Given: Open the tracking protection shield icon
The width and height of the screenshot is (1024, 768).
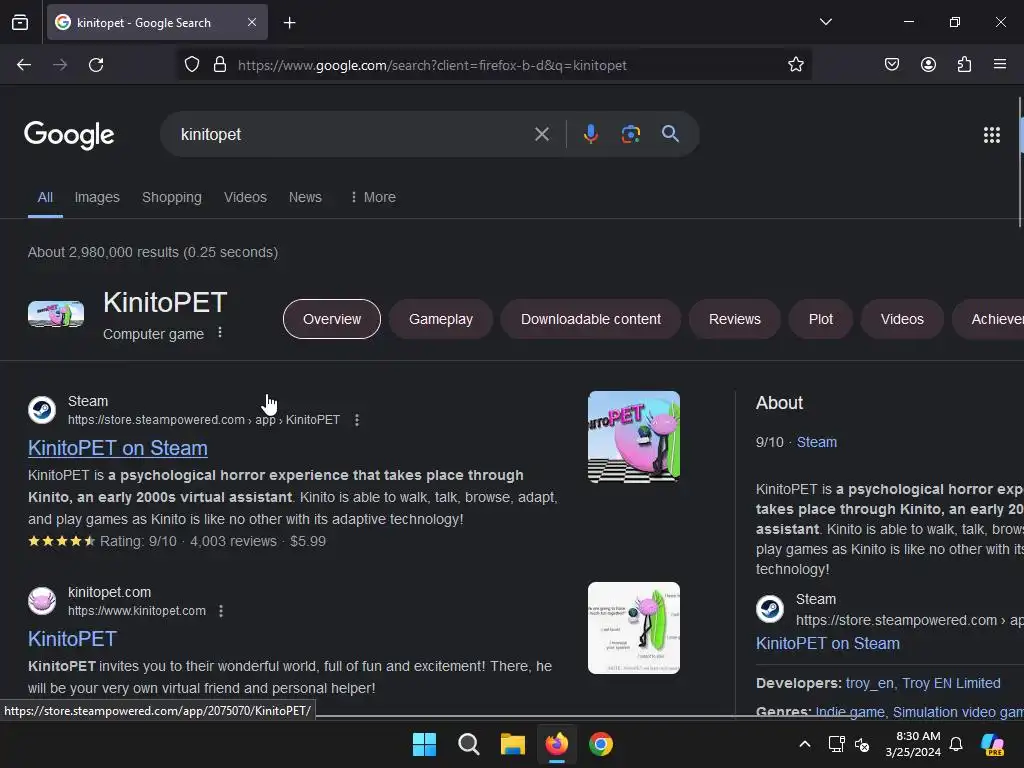Looking at the screenshot, I should pyautogui.click(x=191, y=65).
